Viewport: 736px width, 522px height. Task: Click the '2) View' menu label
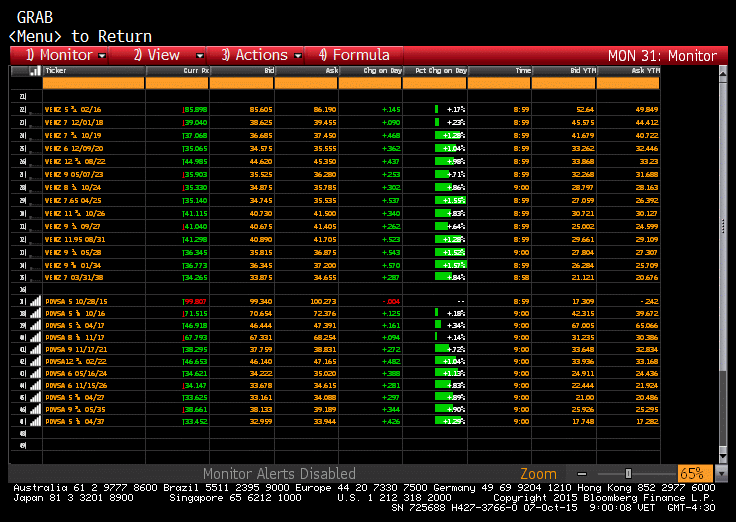point(156,55)
